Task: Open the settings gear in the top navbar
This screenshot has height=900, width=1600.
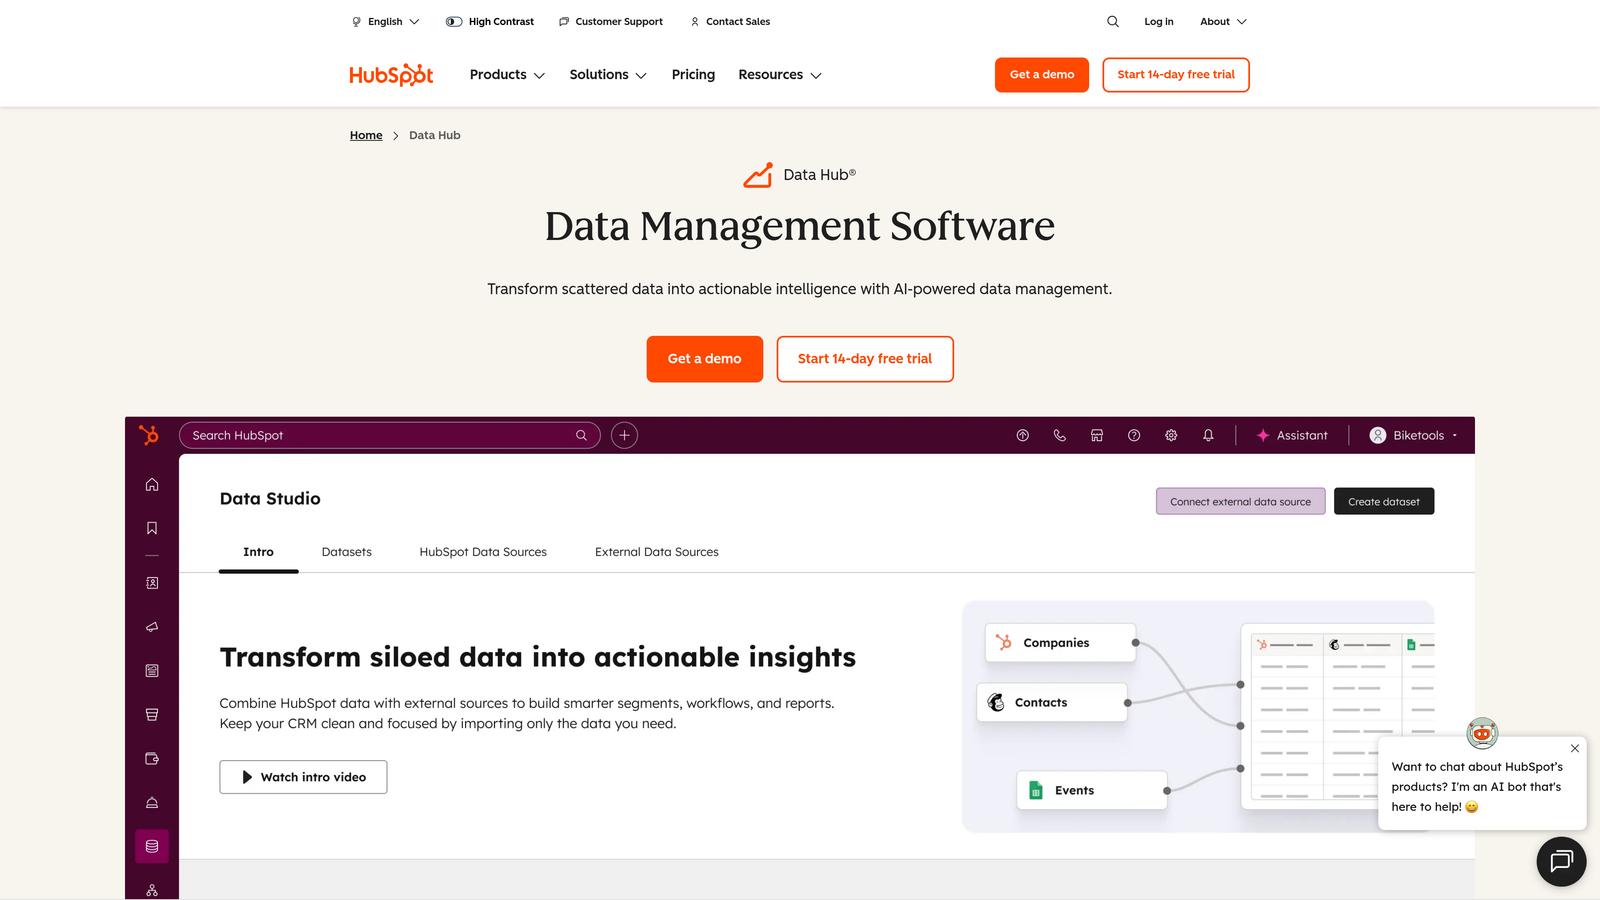Action: [1171, 435]
